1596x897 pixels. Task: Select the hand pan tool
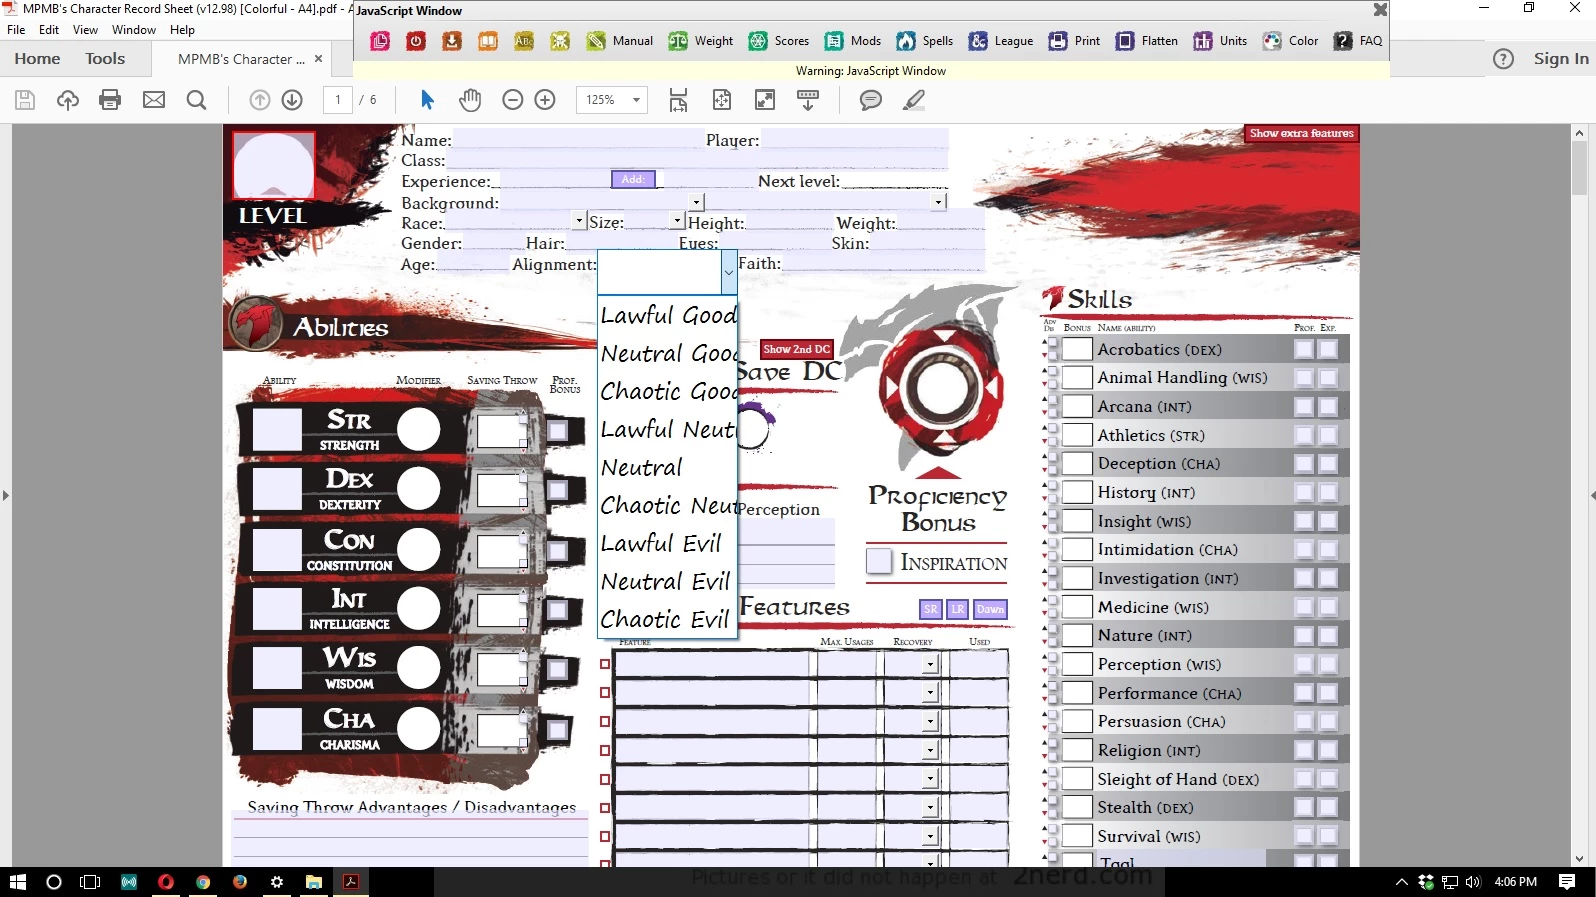pyautogui.click(x=470, y=100)
